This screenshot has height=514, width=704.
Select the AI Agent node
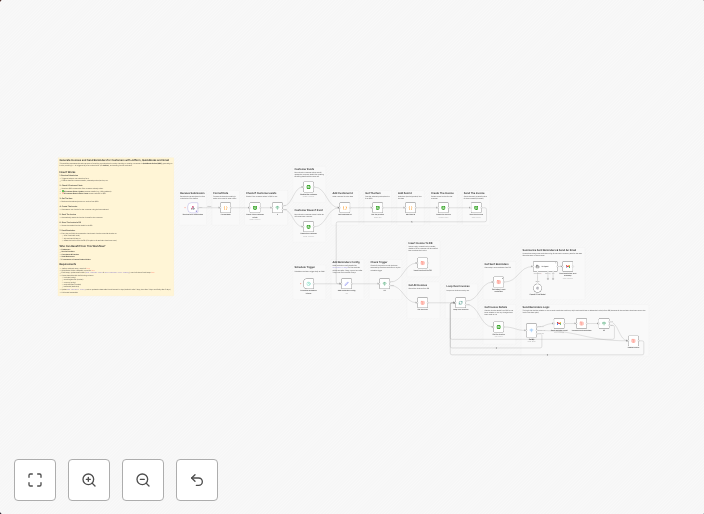(546, 267)
